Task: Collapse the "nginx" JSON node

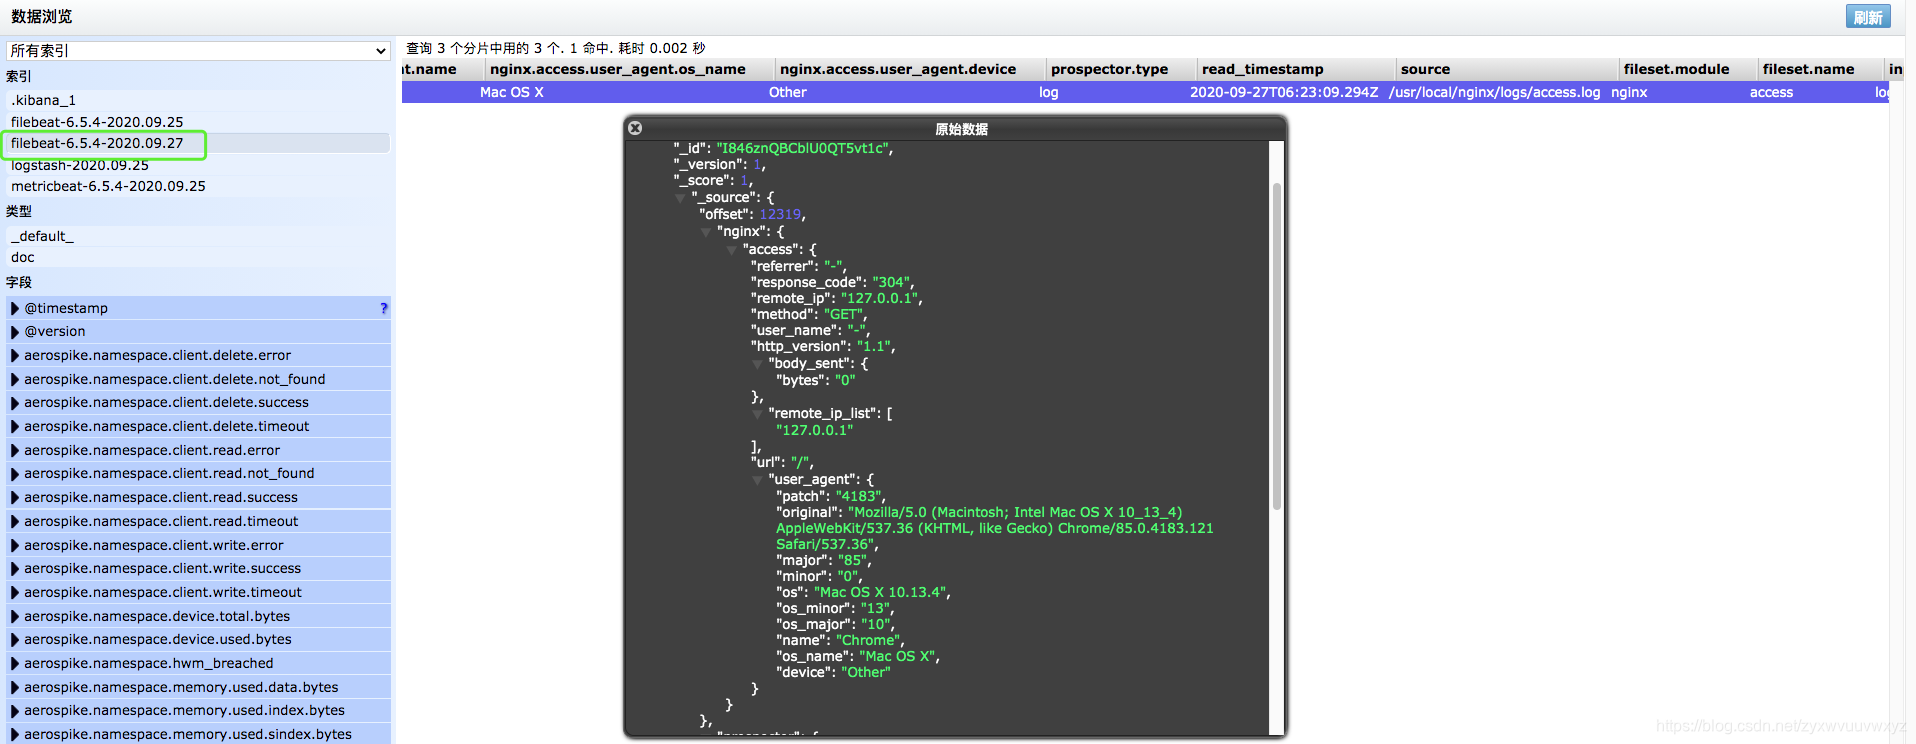Action: (x=706, y=232)
